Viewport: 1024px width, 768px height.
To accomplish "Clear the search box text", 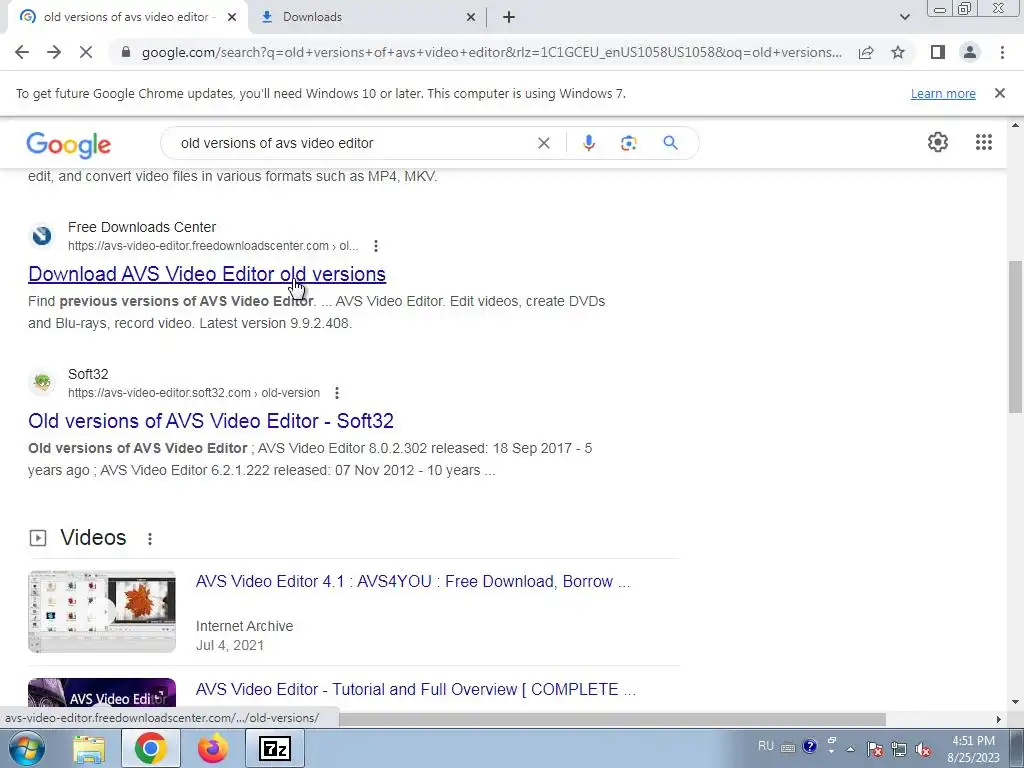I will point(543,143).
